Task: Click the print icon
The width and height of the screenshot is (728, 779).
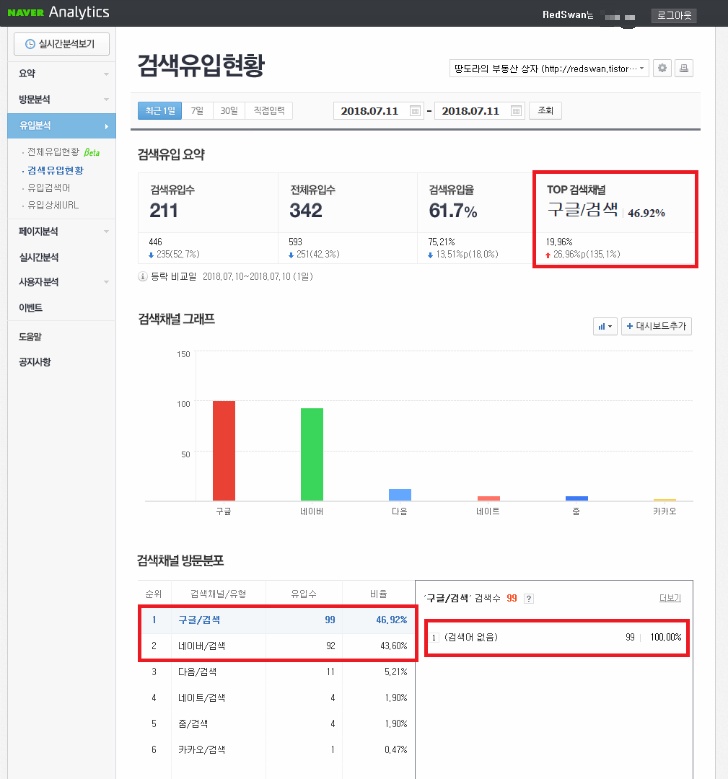Action: [x=684, y=68]
